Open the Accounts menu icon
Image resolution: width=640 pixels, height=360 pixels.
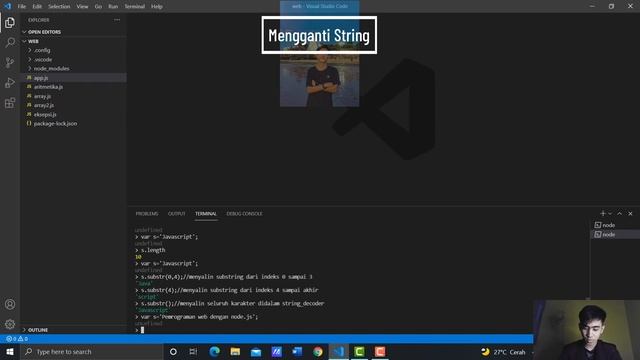tap(10, 304)
